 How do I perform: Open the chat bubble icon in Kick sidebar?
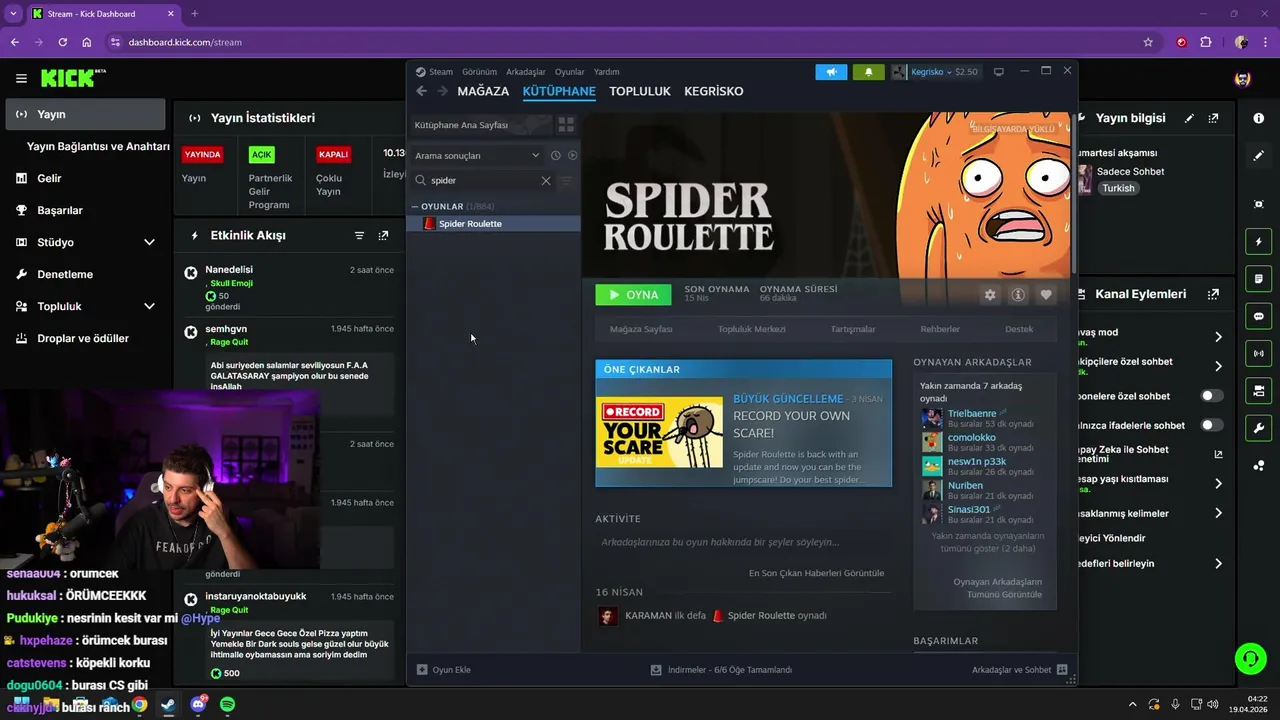click(1258, 316)
